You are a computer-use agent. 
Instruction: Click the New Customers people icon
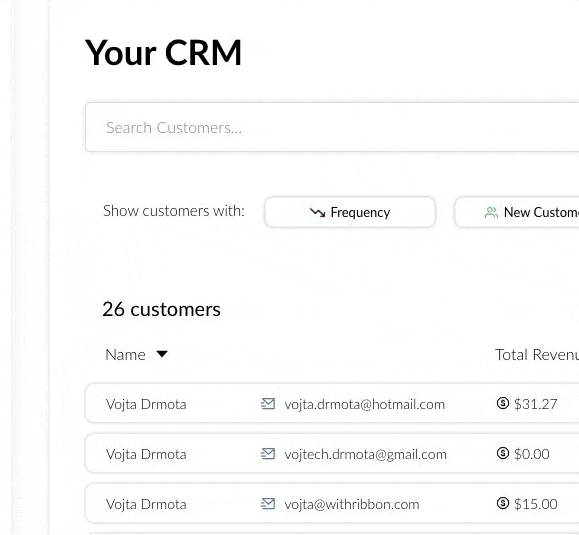[491, 212]
